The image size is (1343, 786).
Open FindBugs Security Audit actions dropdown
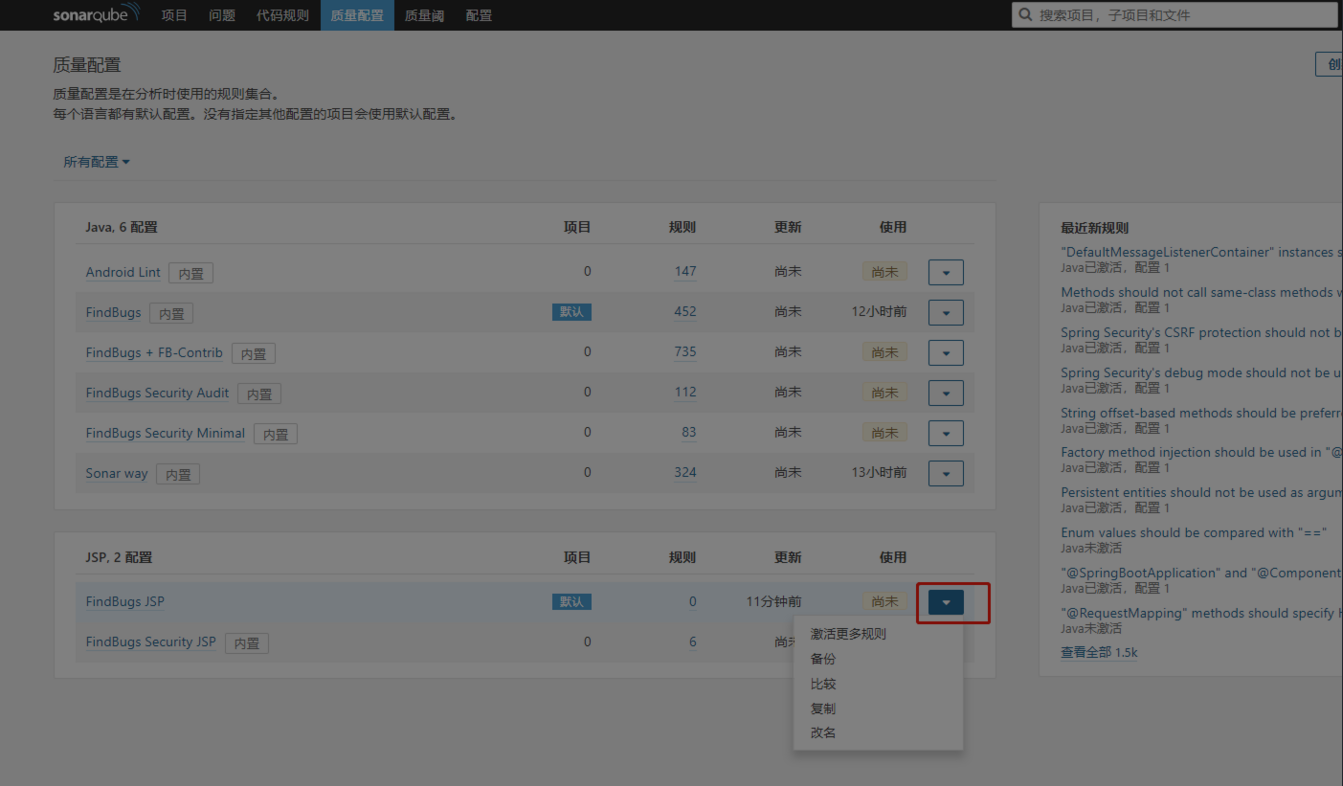[x=946, y=392]
